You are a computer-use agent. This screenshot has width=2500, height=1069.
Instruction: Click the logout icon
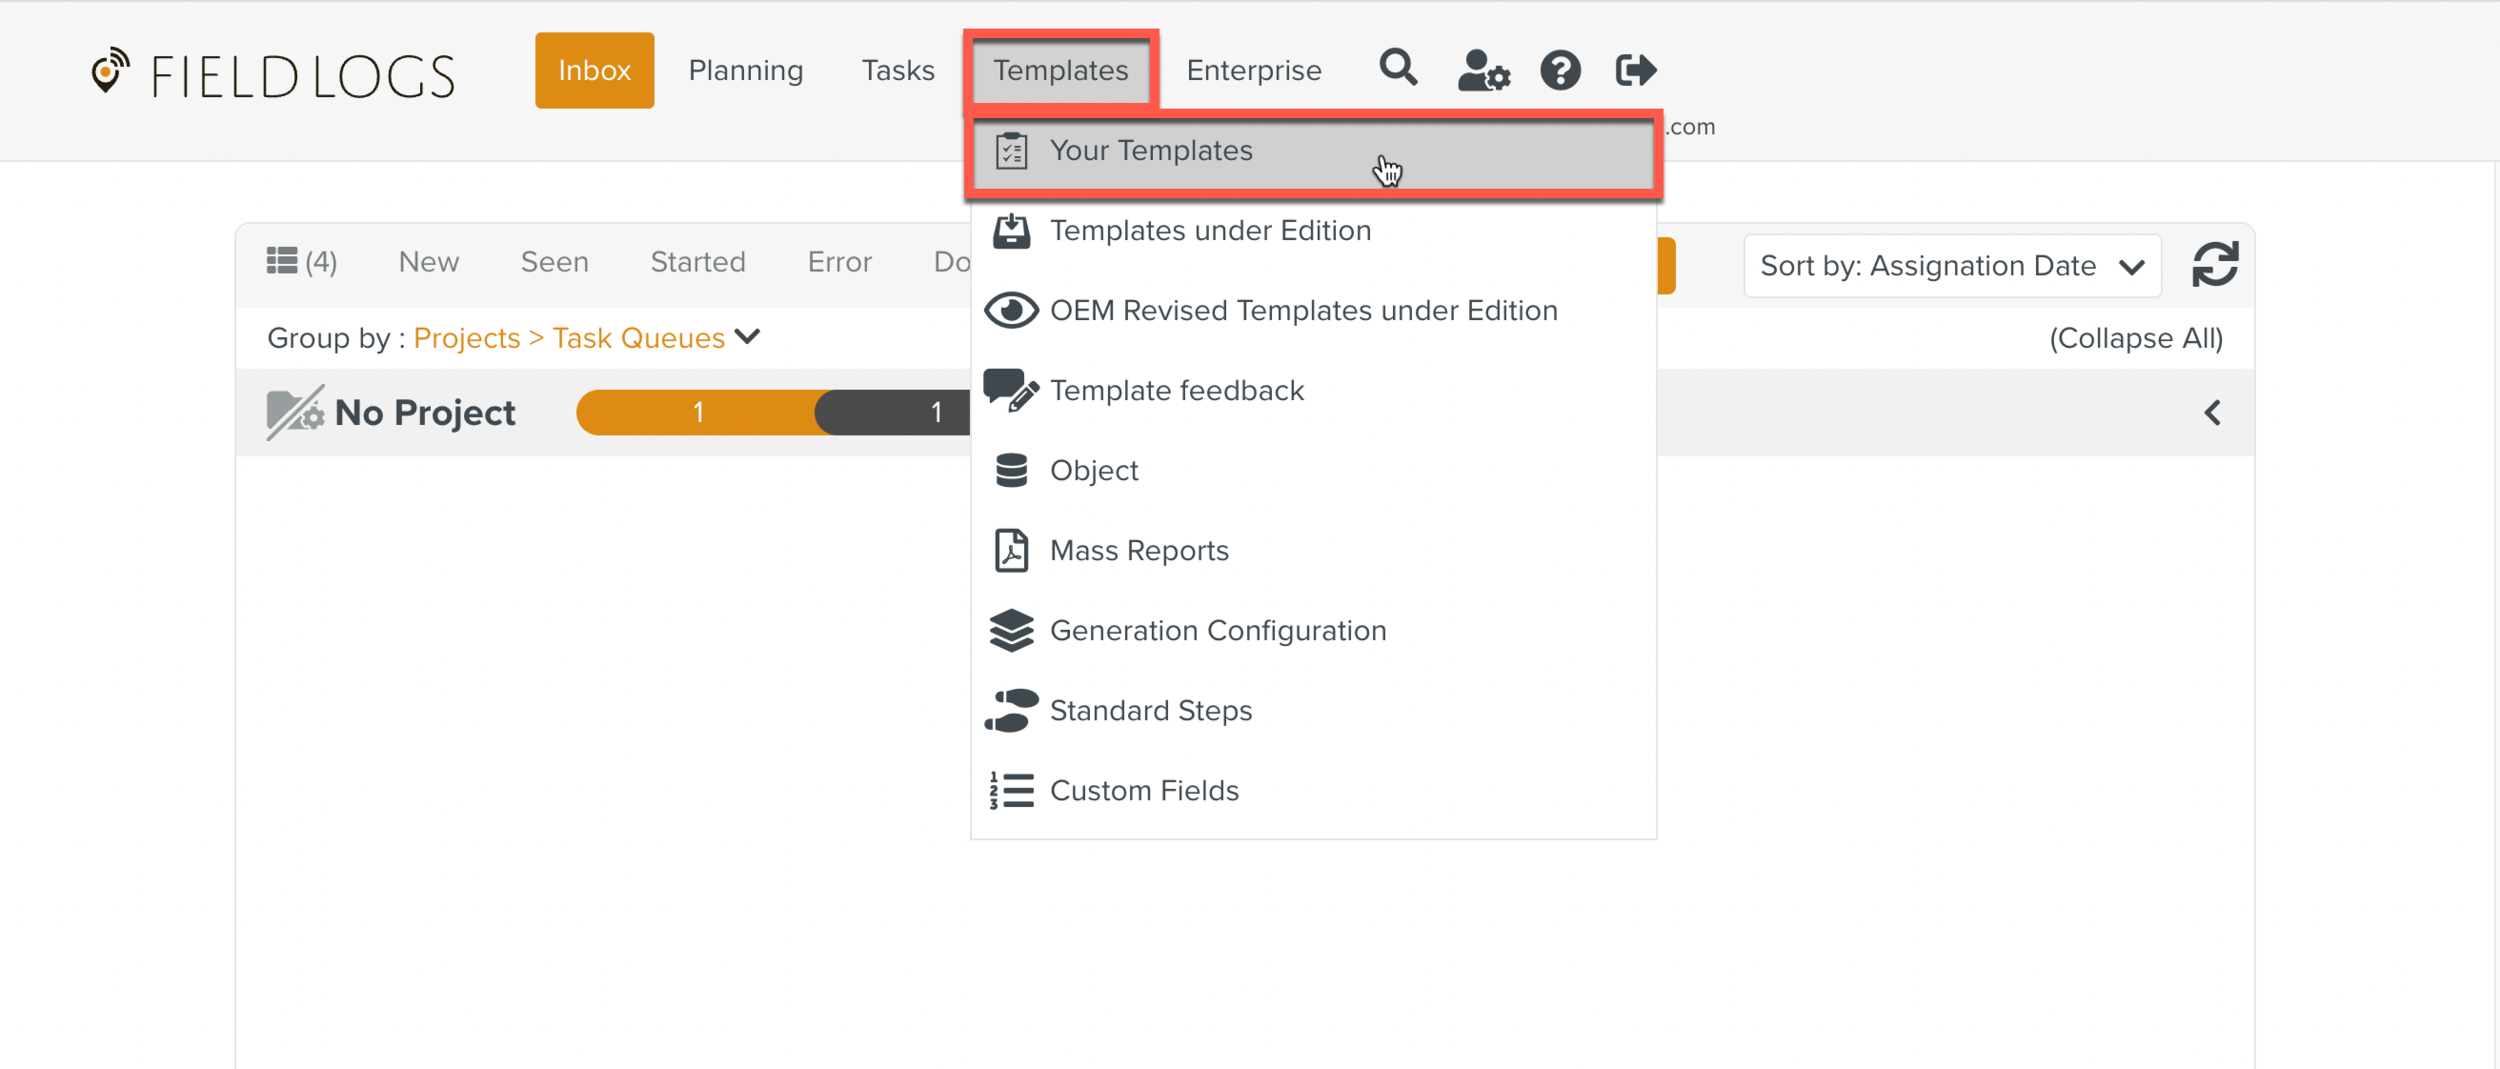[x=1635, y=70]
